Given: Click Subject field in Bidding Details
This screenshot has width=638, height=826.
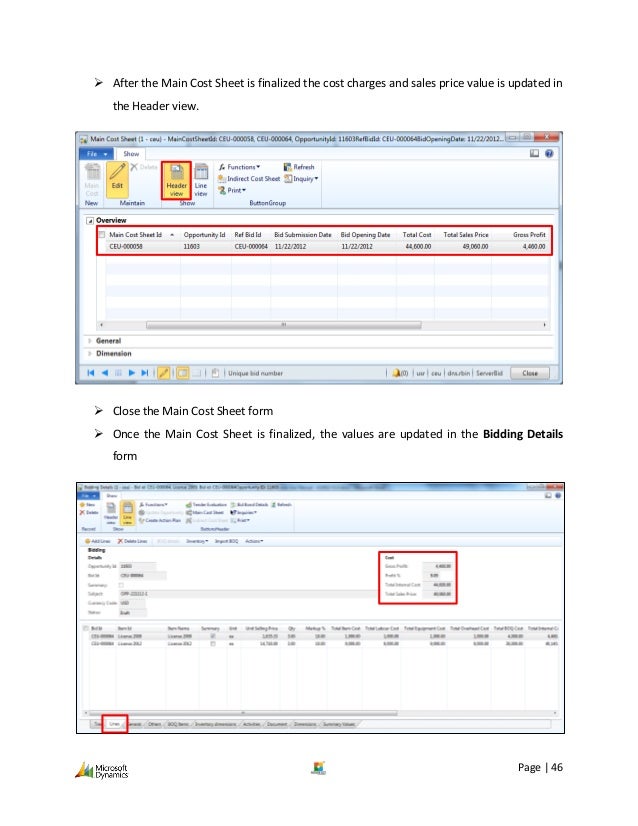Looking at the screenshot, I should pos(248,594).
